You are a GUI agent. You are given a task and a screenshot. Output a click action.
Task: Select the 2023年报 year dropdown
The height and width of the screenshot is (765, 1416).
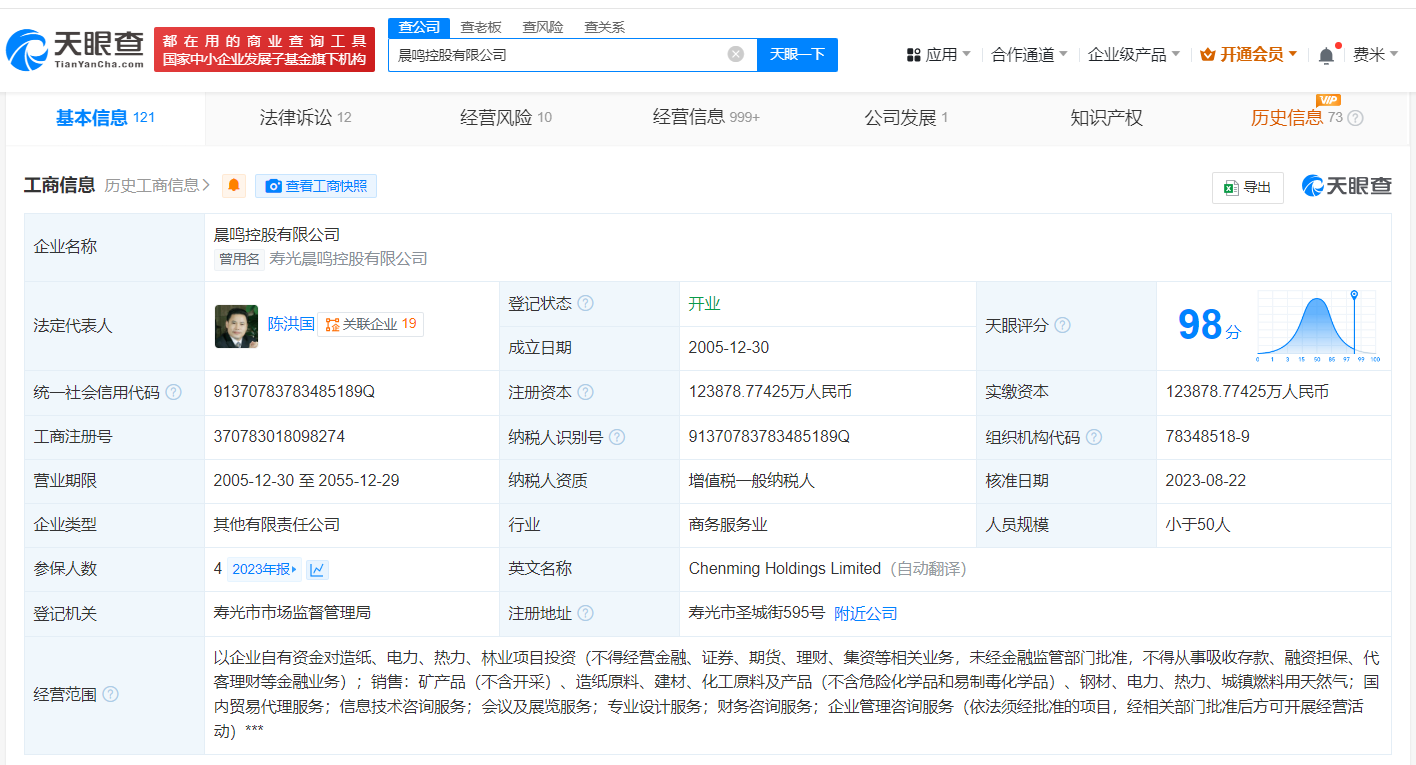pyautogui.click(x=264, y=569)
